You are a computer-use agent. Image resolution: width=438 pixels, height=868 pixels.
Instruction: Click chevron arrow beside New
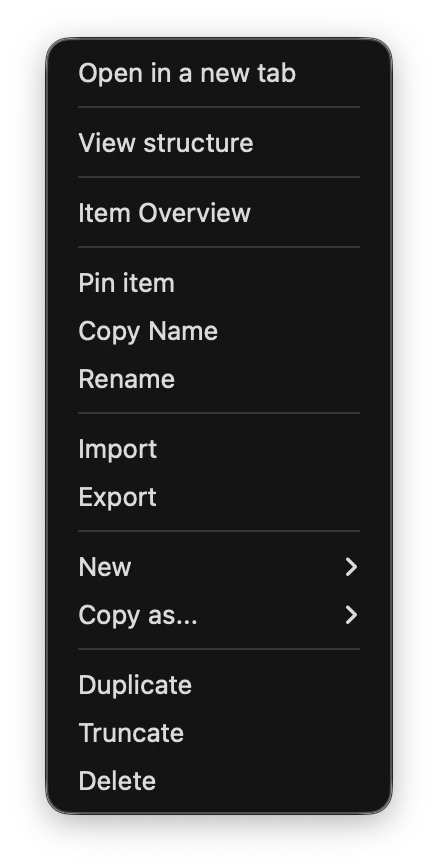[x=351, y=567]
